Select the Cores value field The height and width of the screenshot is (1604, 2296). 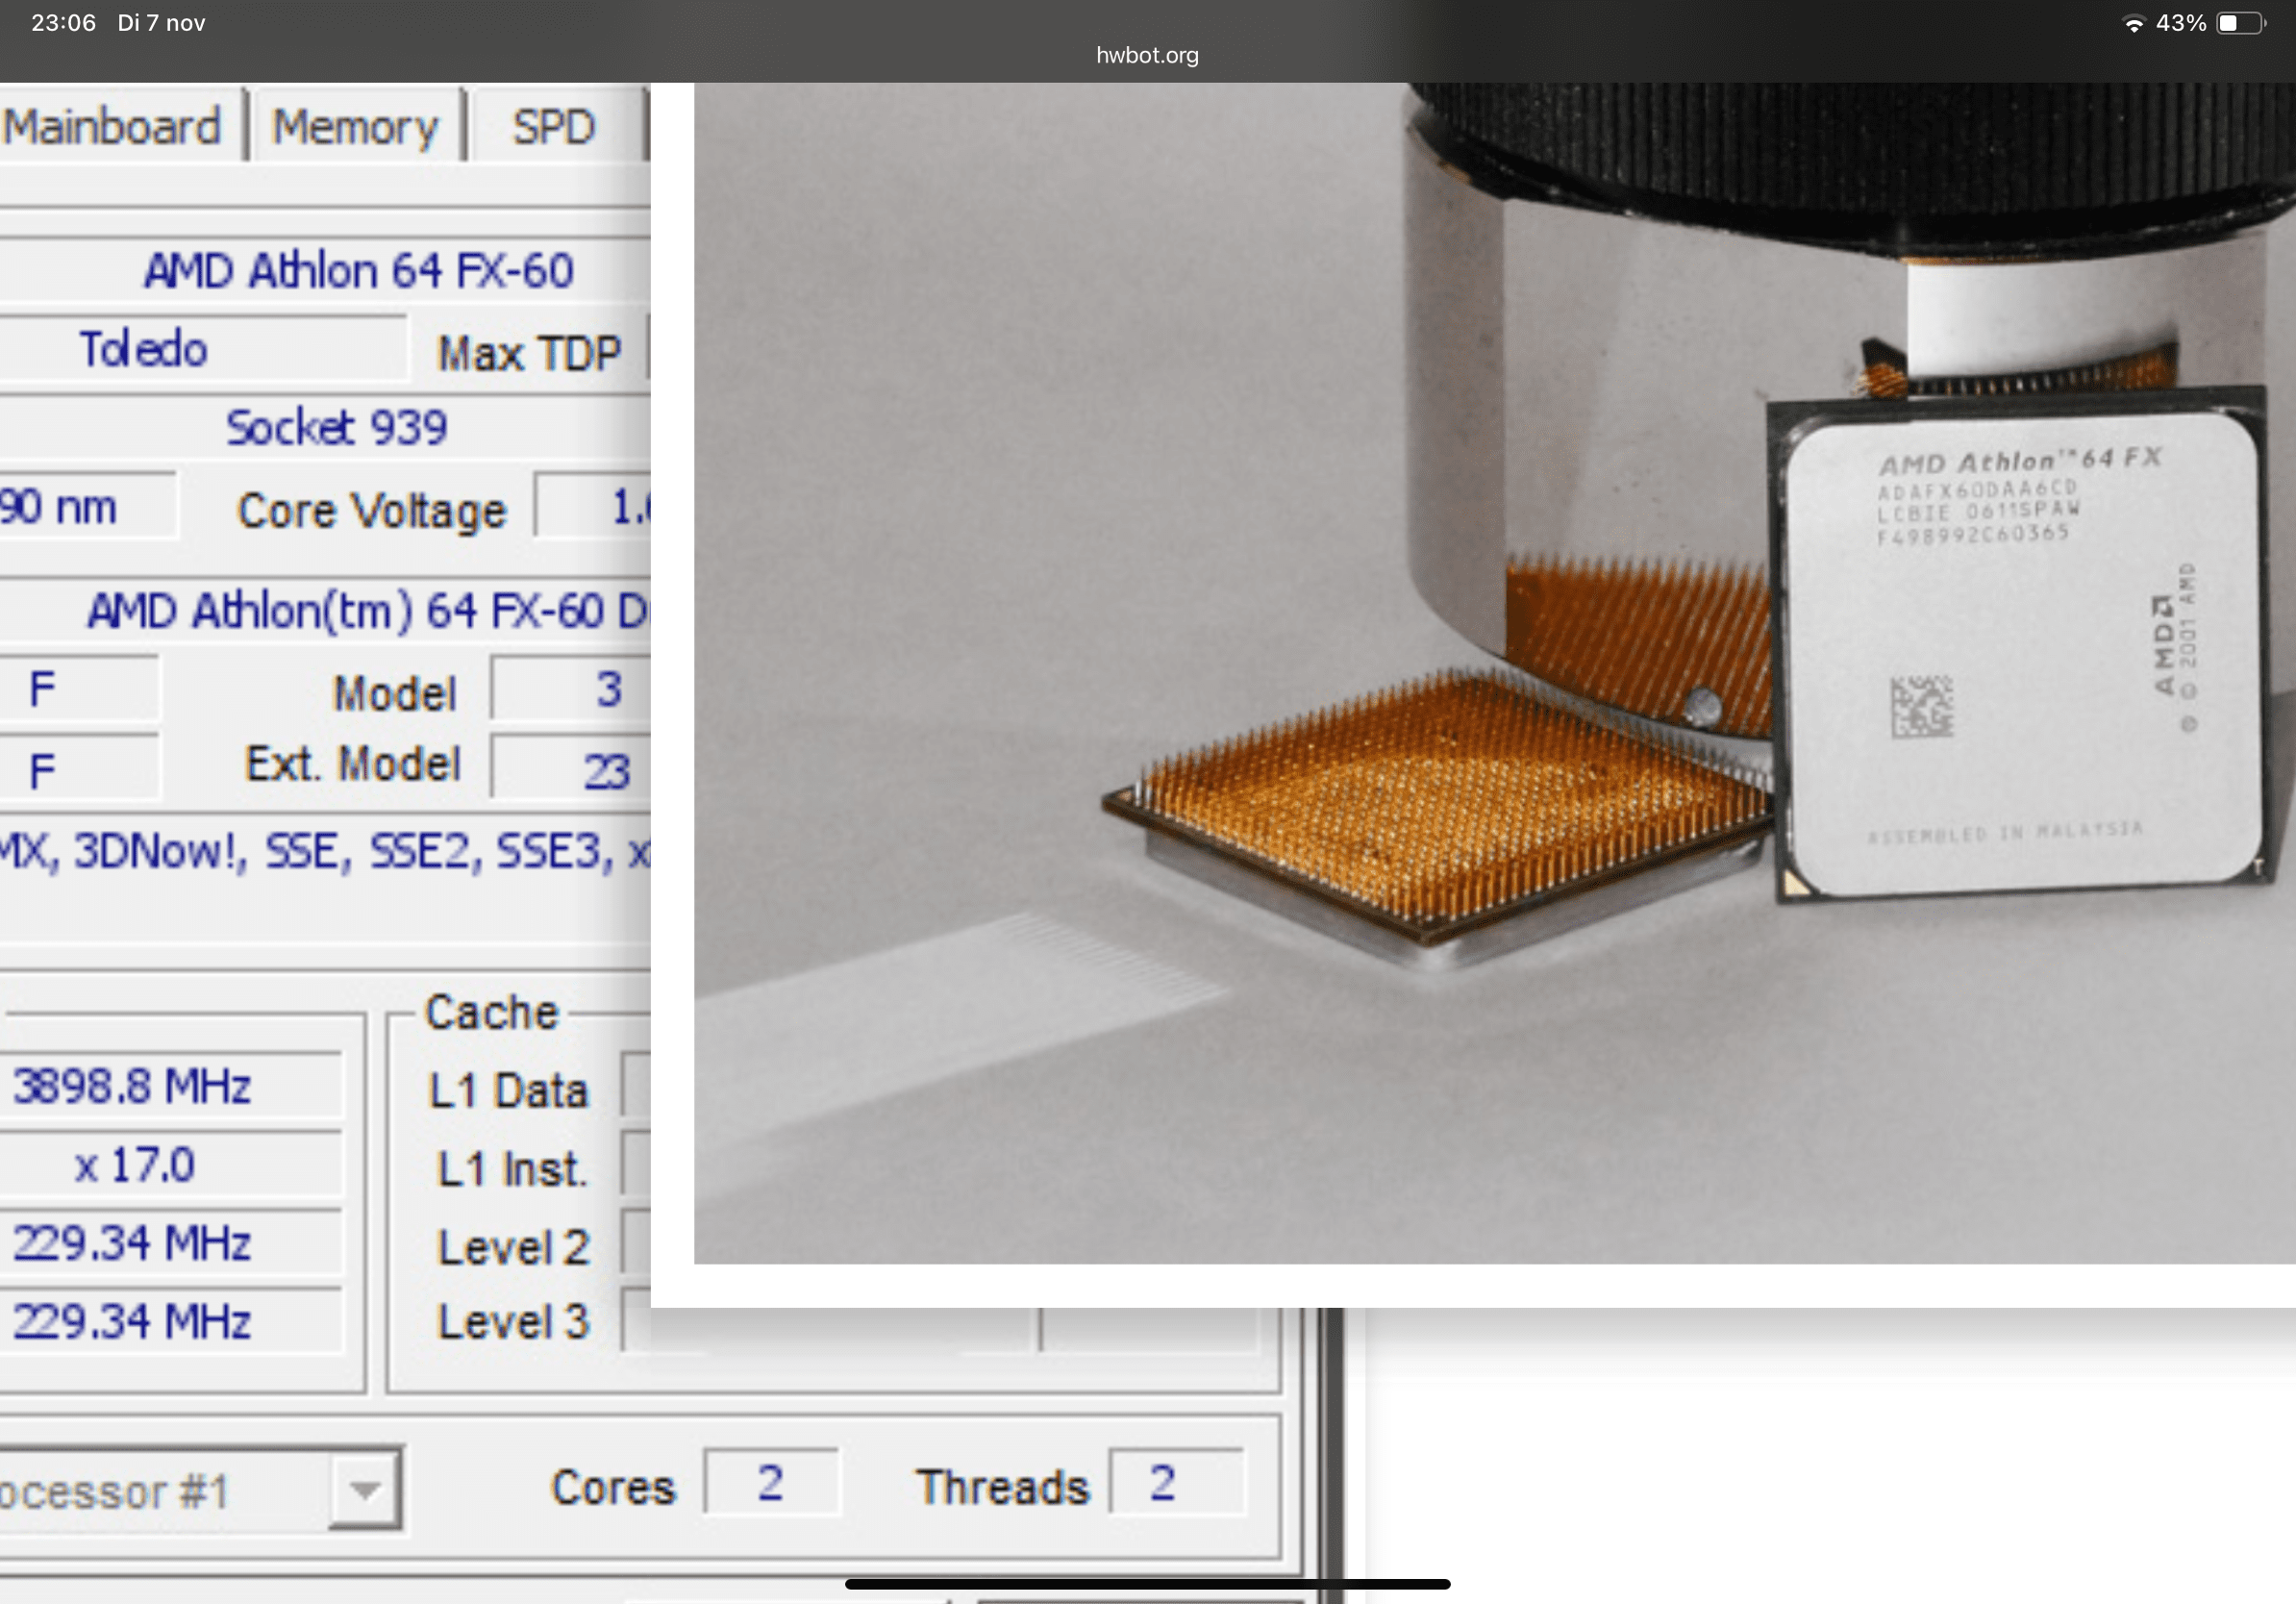point(771,1483)
